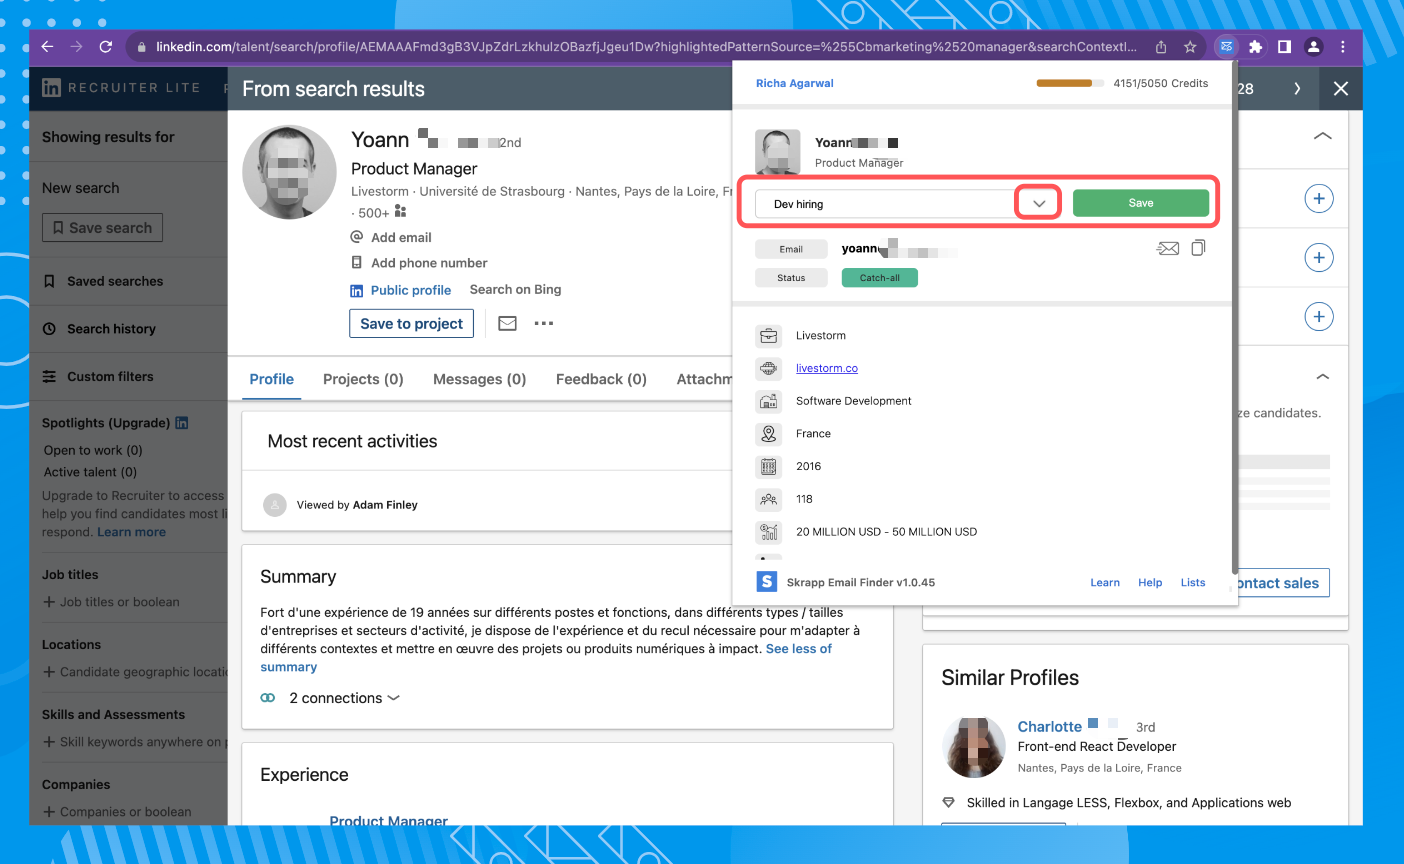Screen dimensions: 1404x864
Task: Collapse the second right panel section chevron
Action: click(x=1323, y=377)
